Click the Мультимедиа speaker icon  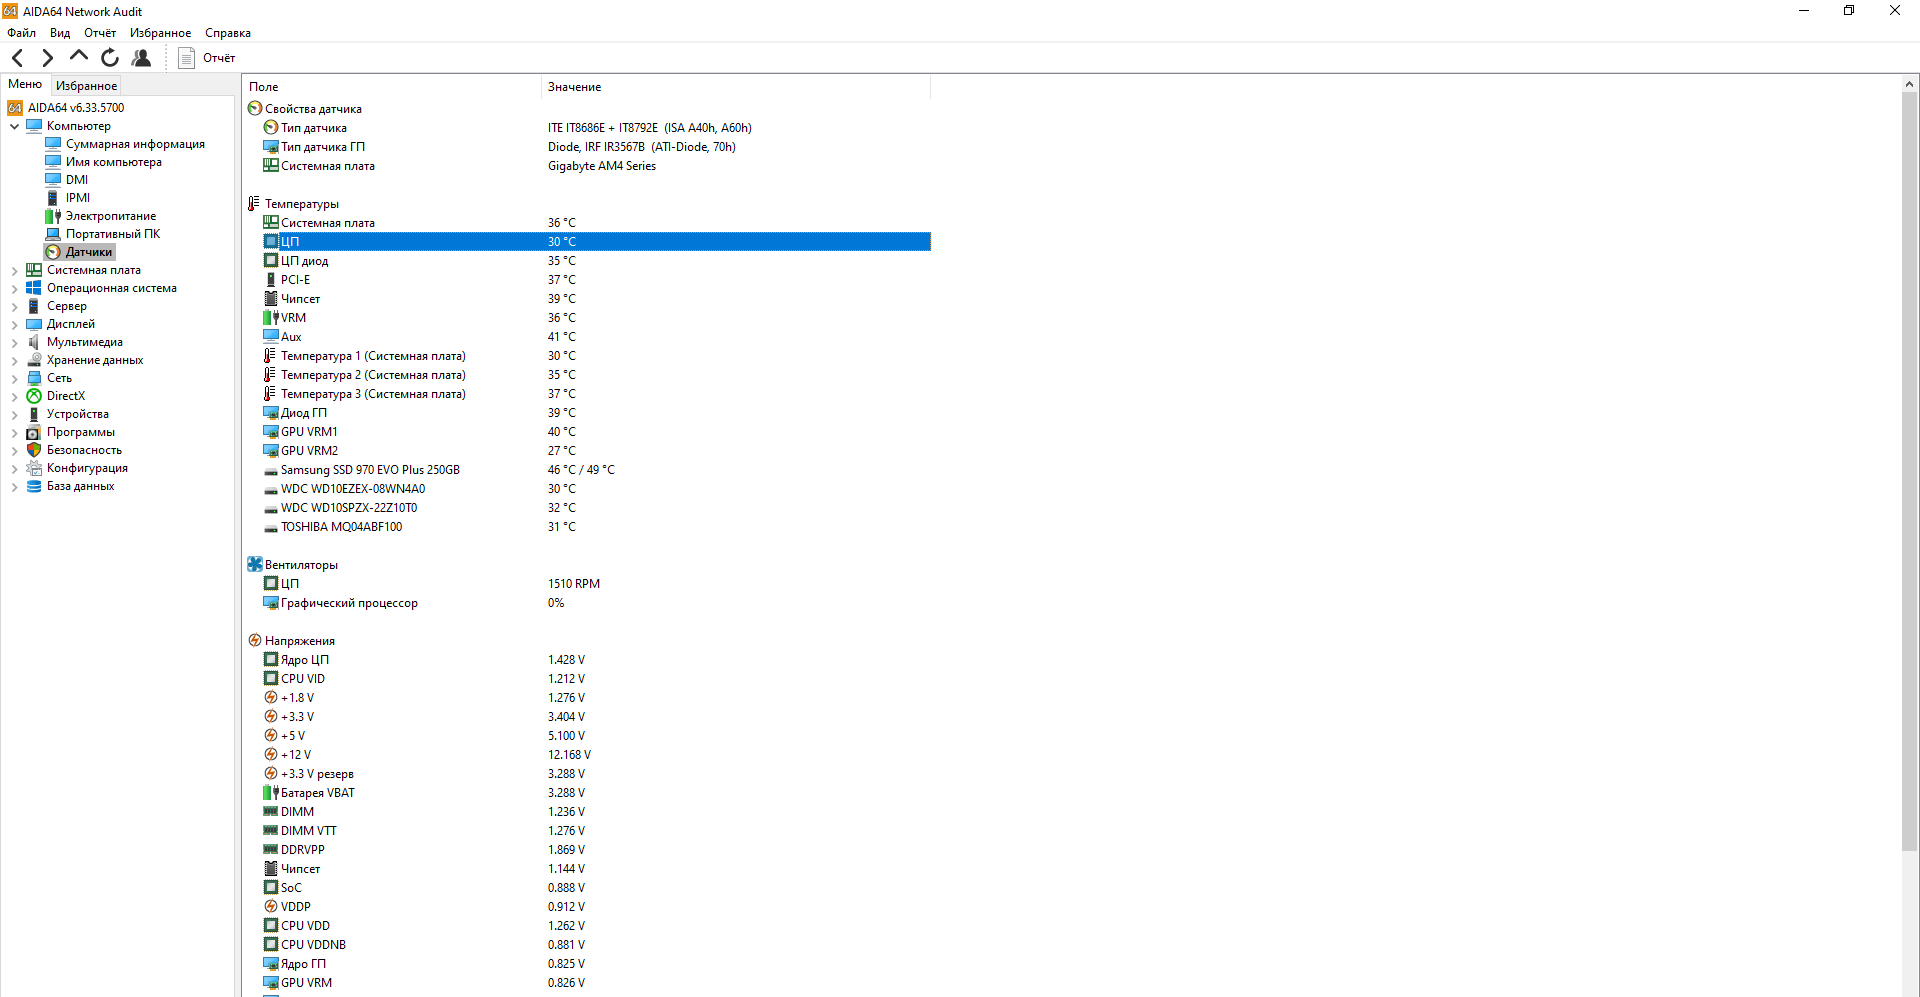(34, 342)
